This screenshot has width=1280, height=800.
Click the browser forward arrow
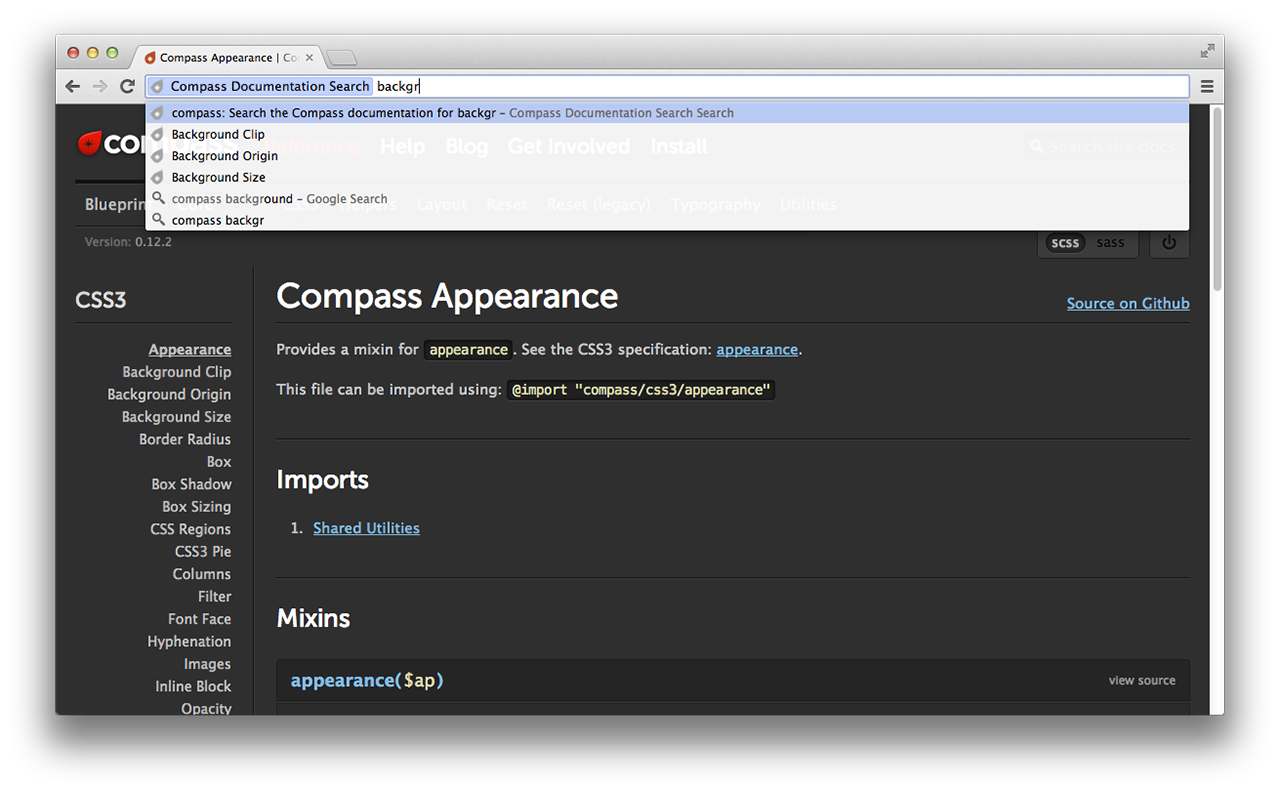click(100, 87)
